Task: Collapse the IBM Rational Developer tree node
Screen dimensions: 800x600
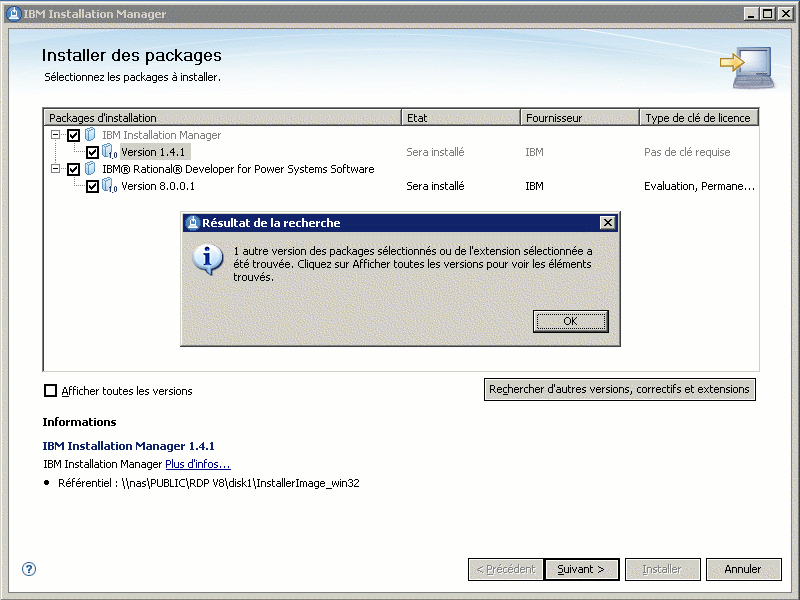Action: 55,169
